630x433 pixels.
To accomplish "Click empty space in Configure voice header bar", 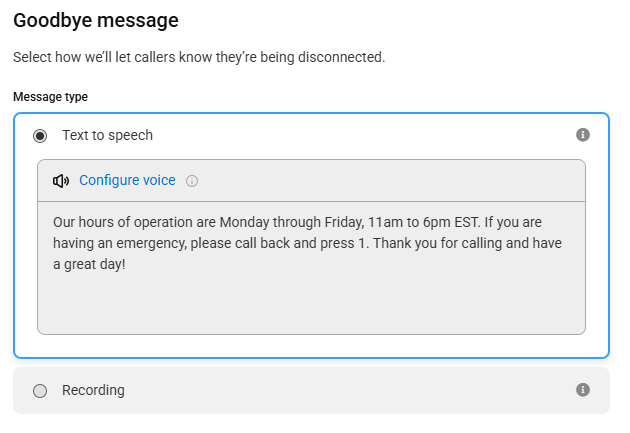I will [x=382, y=181].
